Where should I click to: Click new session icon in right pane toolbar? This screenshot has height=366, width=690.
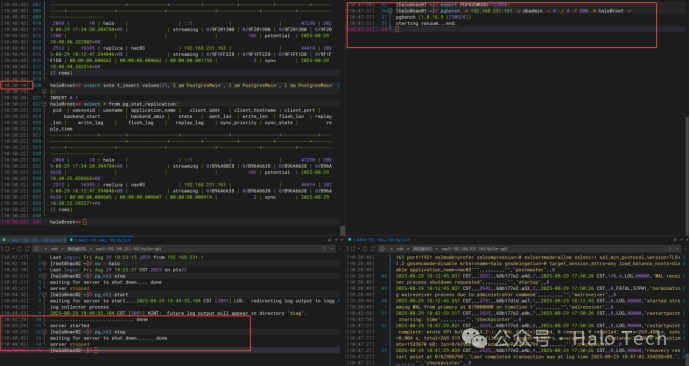click(x=353, y=249)
